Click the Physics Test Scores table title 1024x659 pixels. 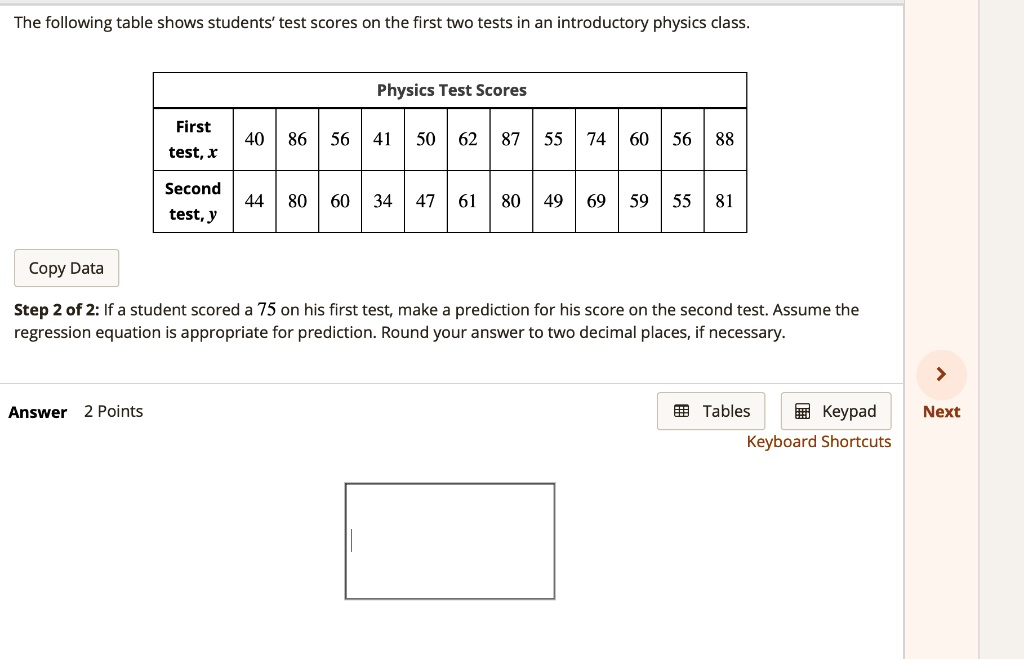[450, 90]
